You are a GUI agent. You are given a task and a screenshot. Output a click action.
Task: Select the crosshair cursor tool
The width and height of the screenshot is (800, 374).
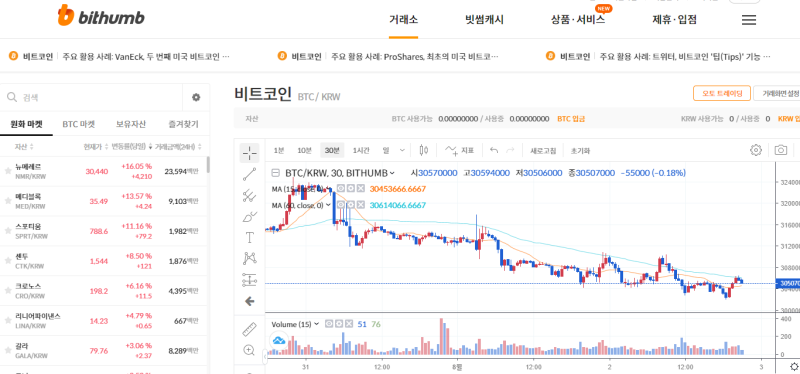(249, 152)
